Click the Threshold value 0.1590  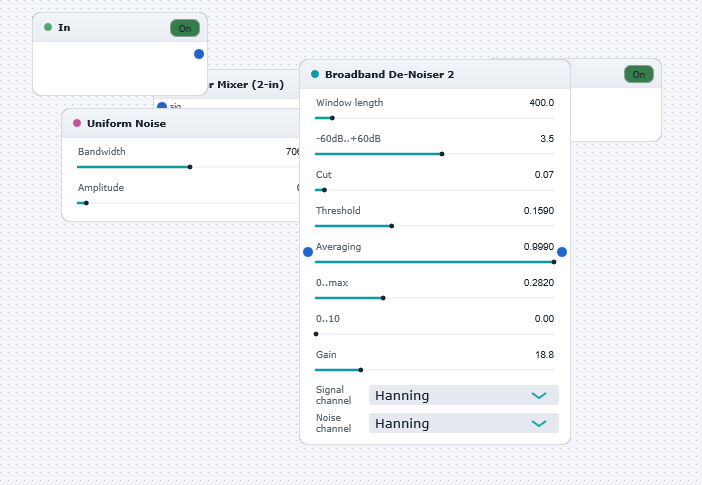539,210
